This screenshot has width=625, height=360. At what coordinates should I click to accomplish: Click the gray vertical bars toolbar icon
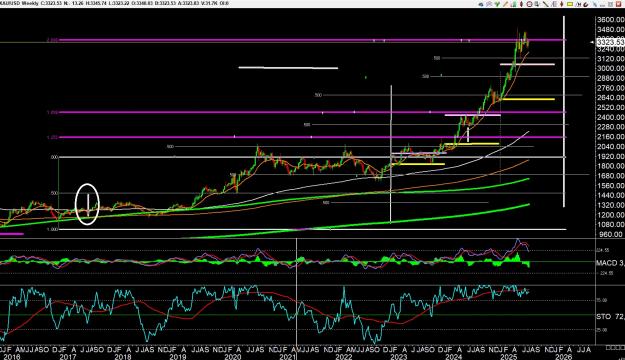pos(554,4)
